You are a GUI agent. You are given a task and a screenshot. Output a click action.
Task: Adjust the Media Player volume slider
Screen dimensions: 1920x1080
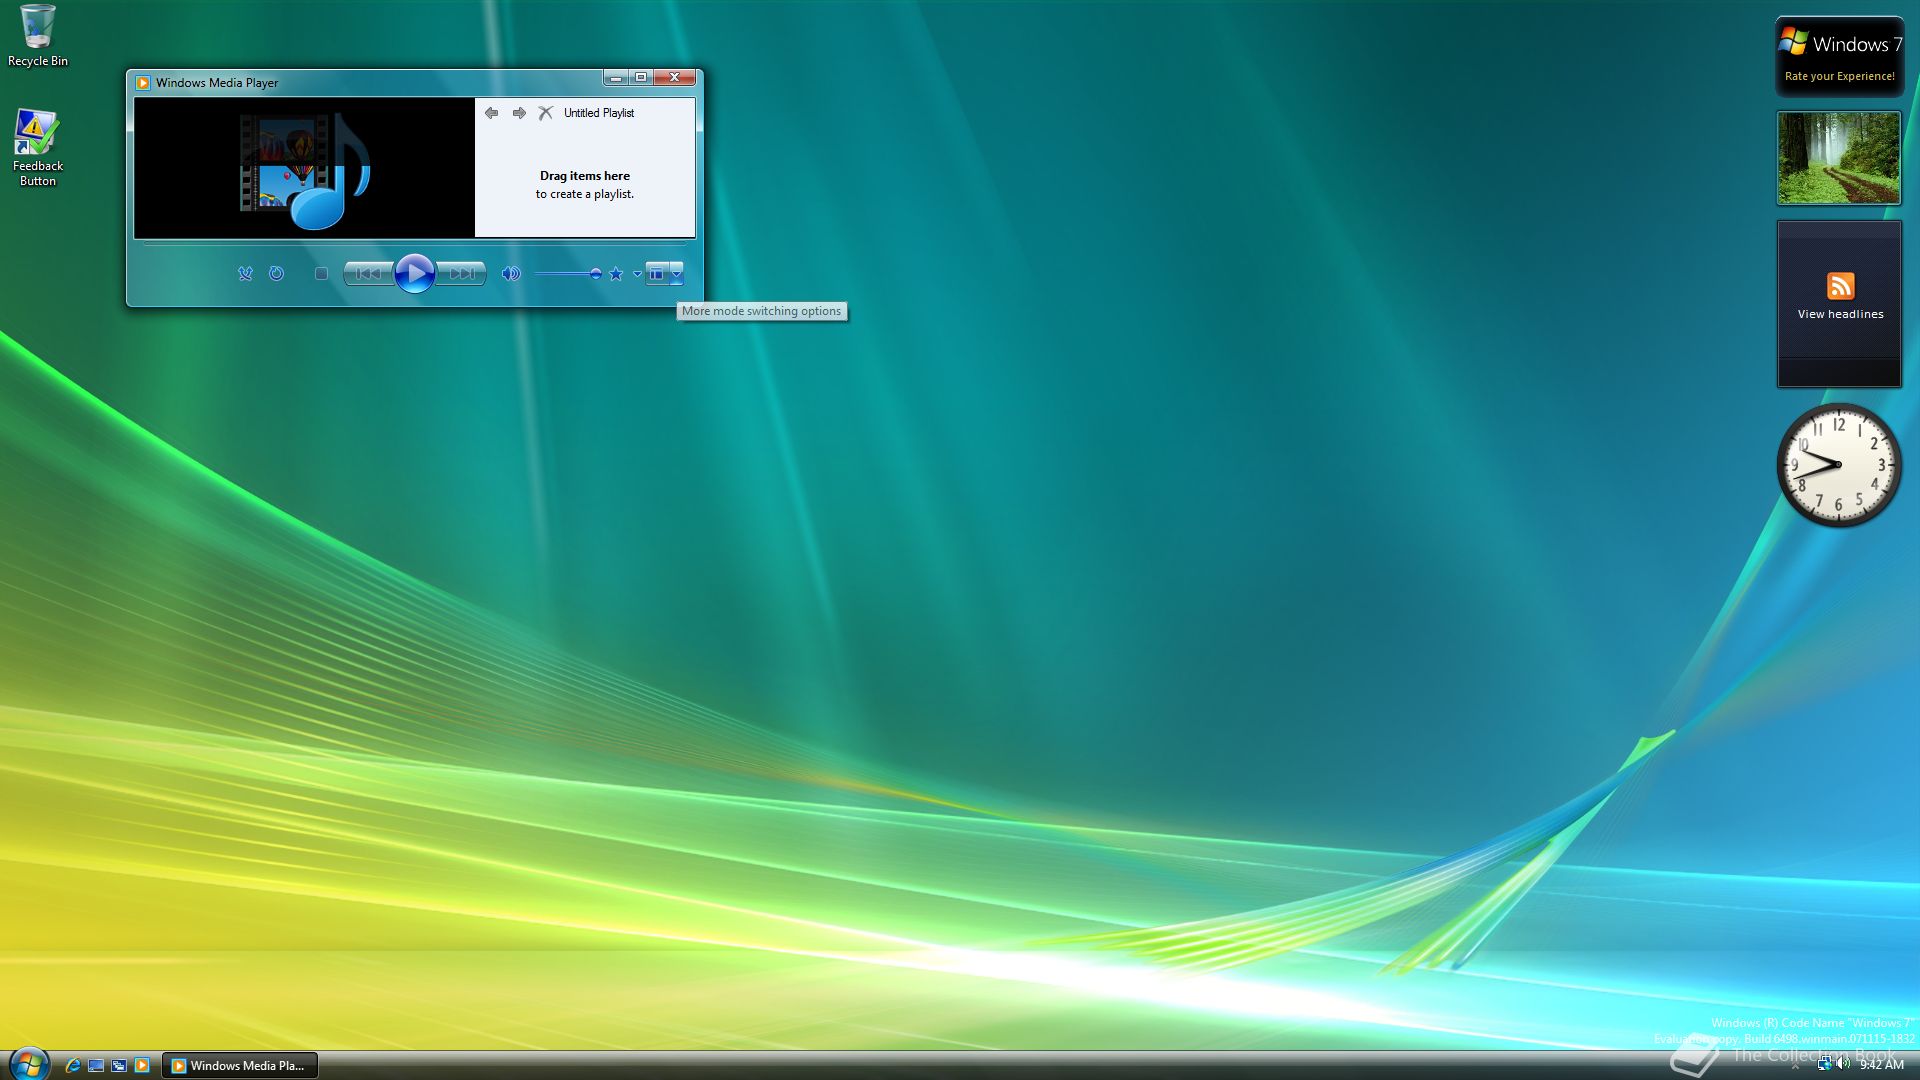pos(567,273)
